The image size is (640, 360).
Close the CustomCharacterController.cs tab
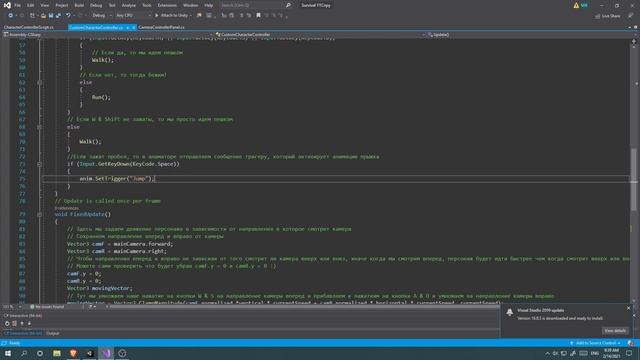tap(133, 27)
